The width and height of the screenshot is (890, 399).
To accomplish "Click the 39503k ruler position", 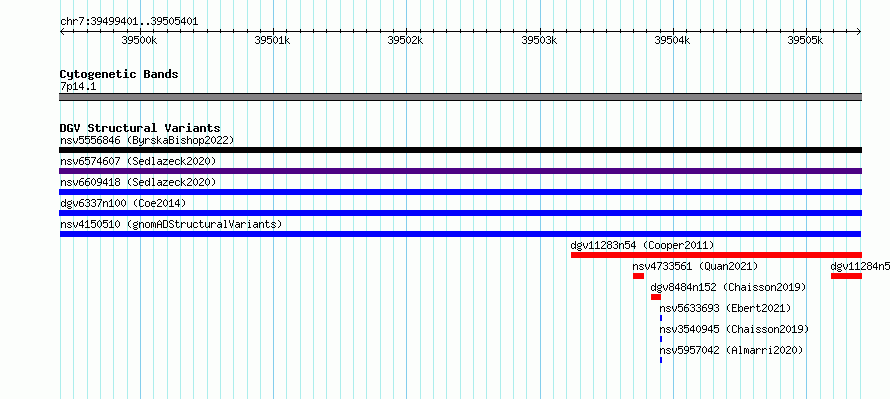I will [540, 41].
